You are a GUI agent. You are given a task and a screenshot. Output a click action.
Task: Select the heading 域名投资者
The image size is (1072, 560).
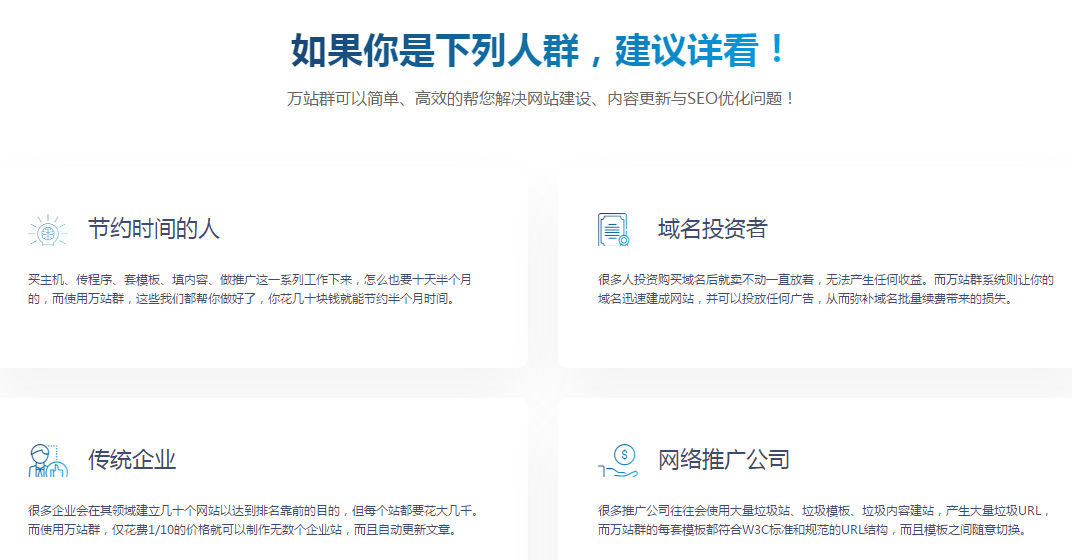point(712,229)
